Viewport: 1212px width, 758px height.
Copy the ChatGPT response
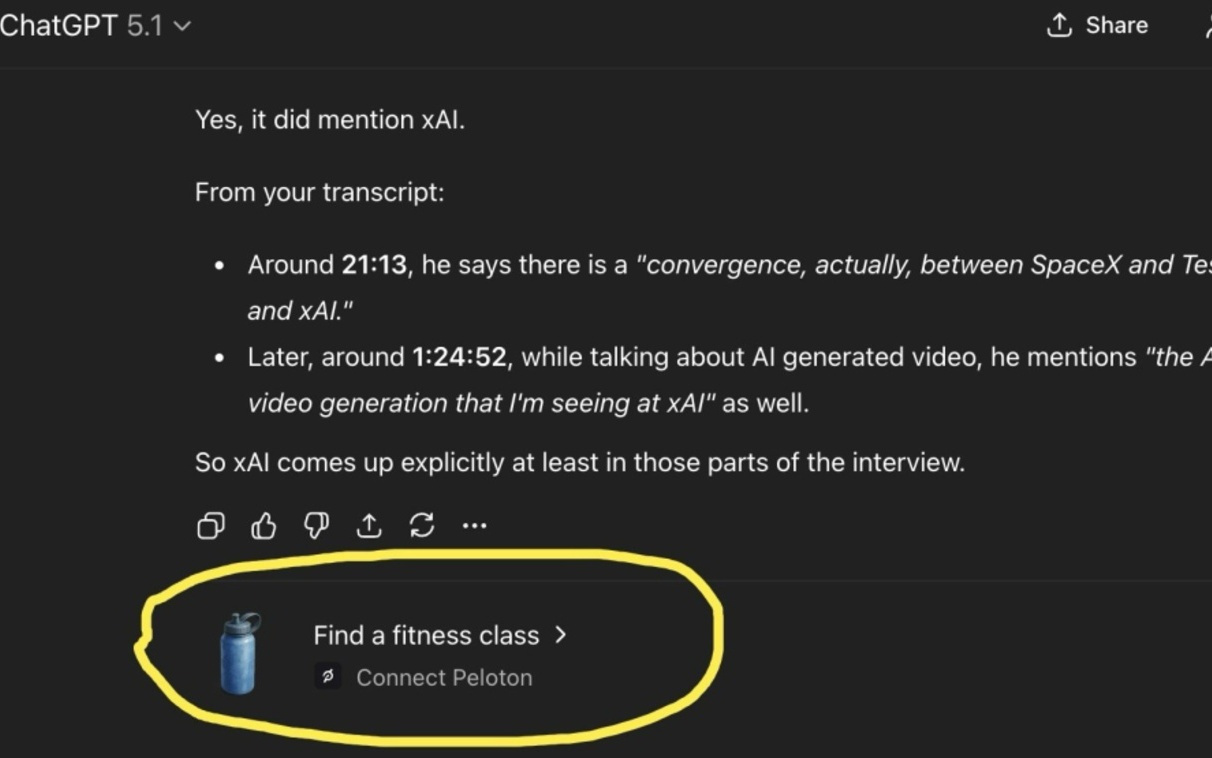tap(211, 526)
